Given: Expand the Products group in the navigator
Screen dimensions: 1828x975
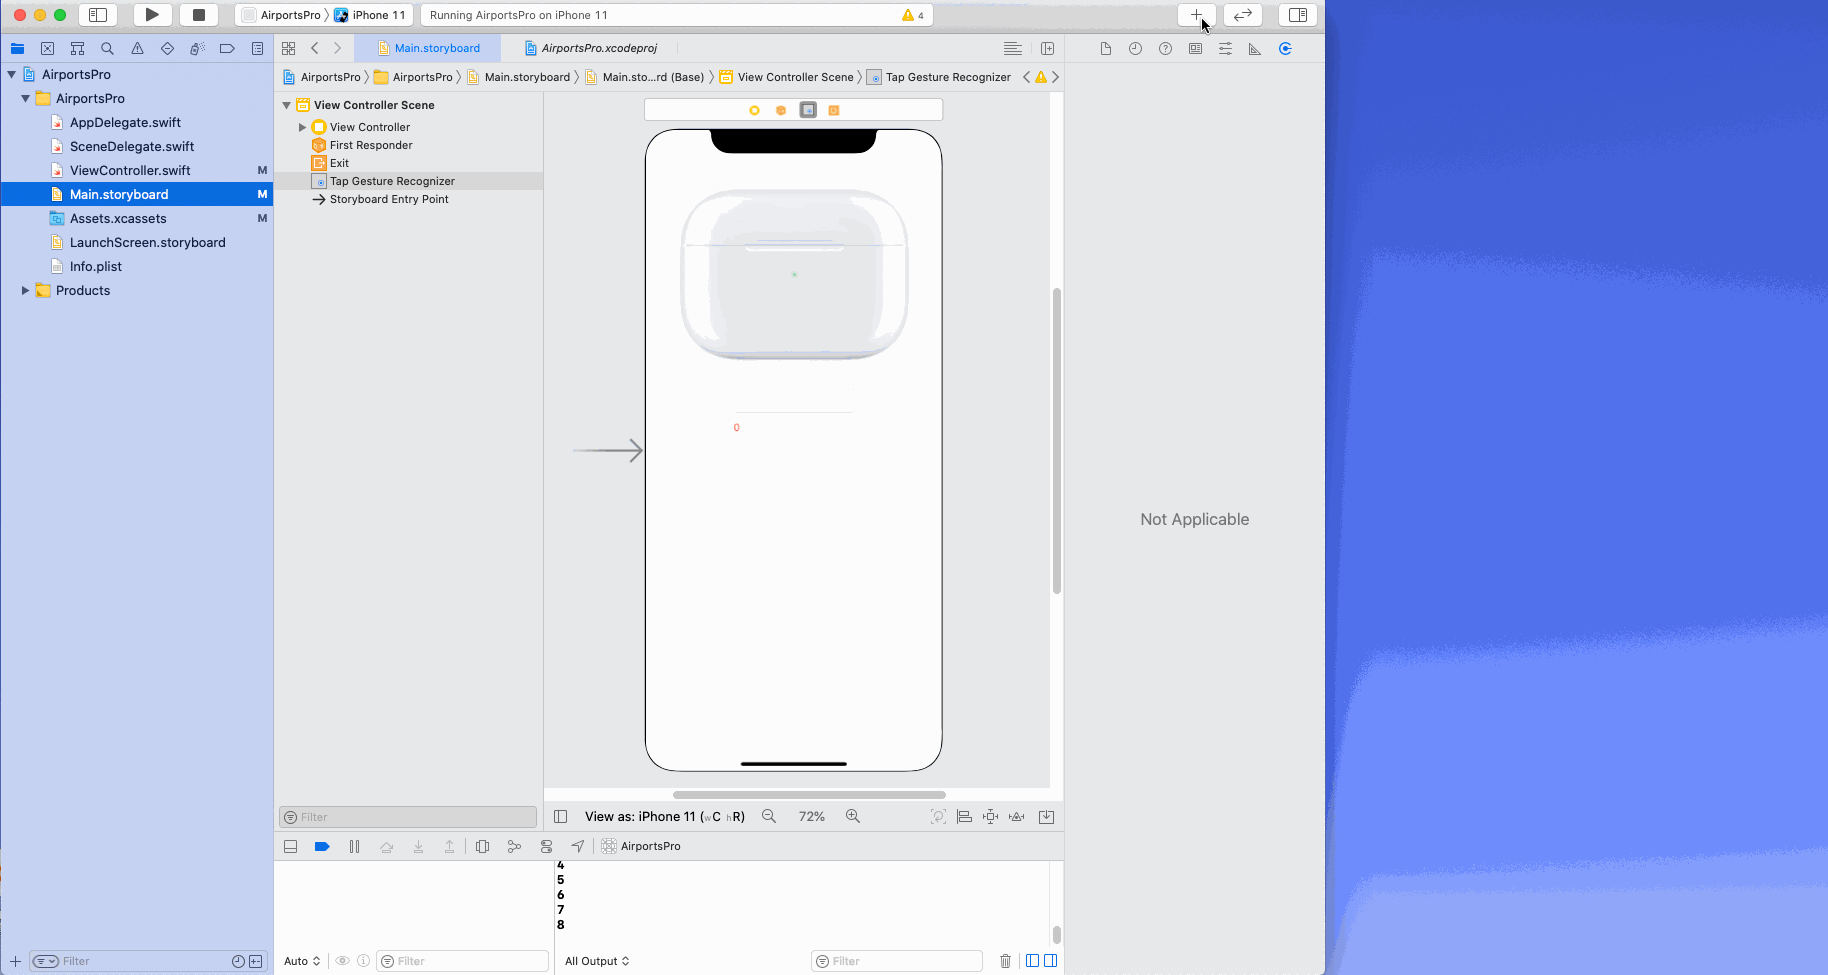Looking at the screenshot, I should 25,290.
